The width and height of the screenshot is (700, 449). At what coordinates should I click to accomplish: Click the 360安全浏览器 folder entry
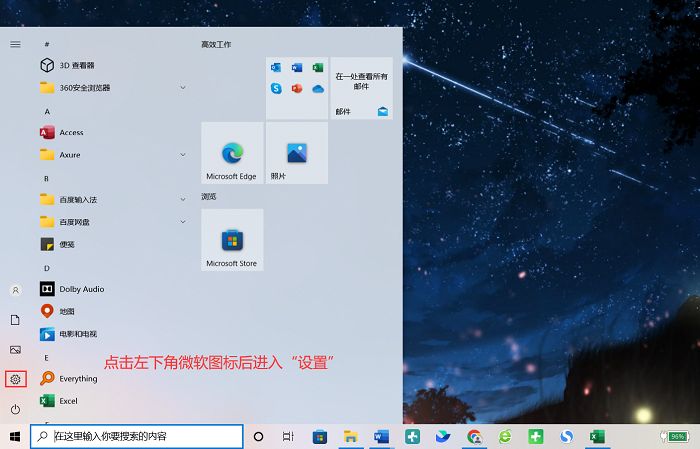(x=112, y=87)
